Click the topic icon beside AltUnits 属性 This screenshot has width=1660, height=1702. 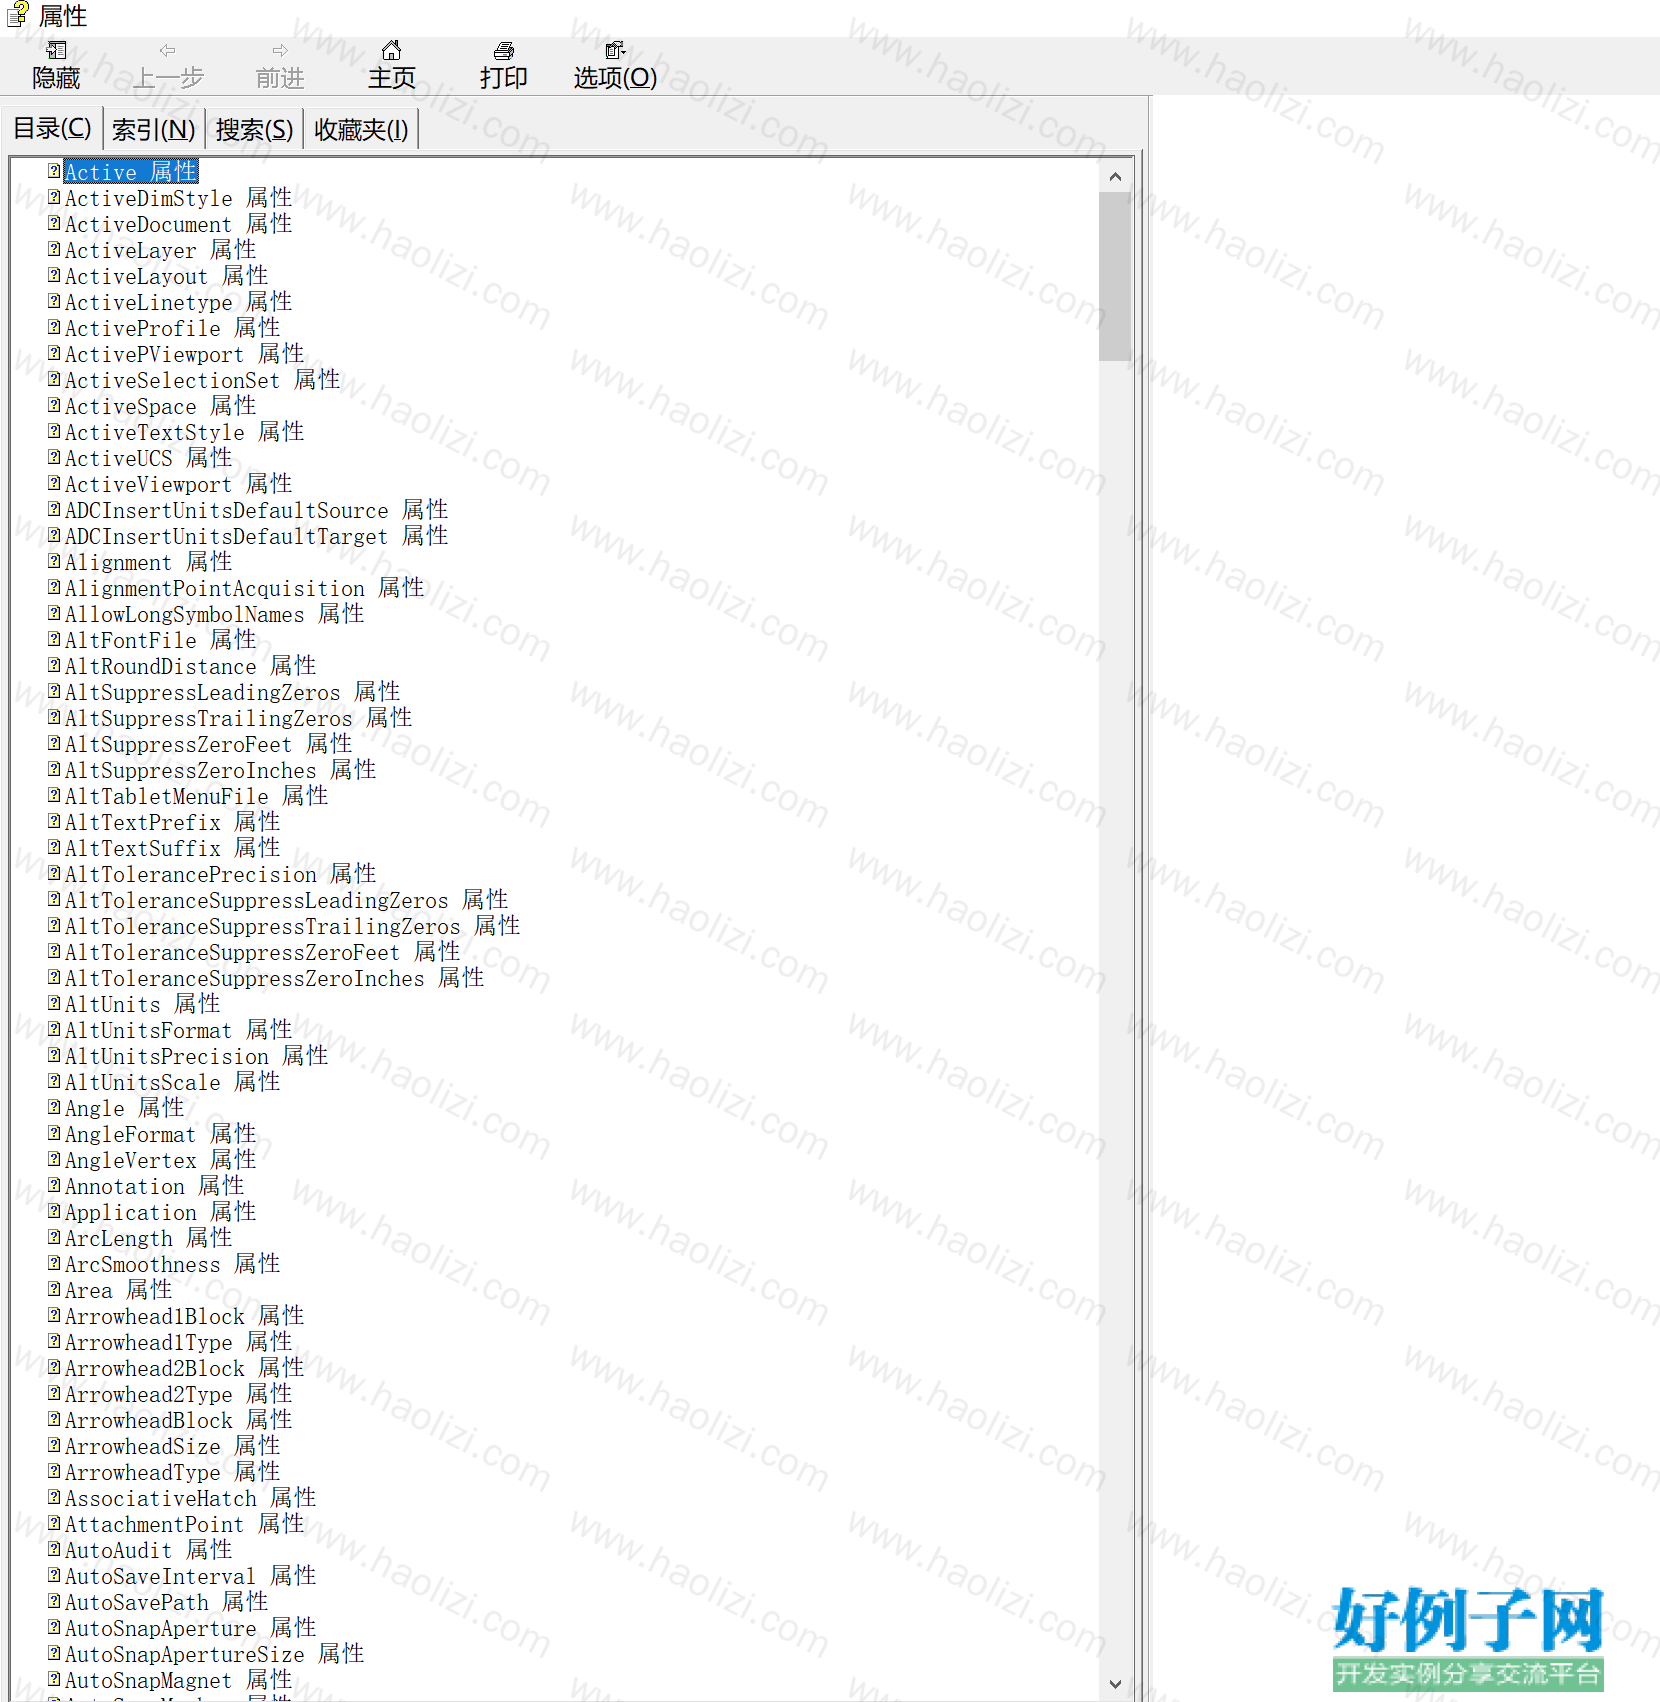[54, 1003]
